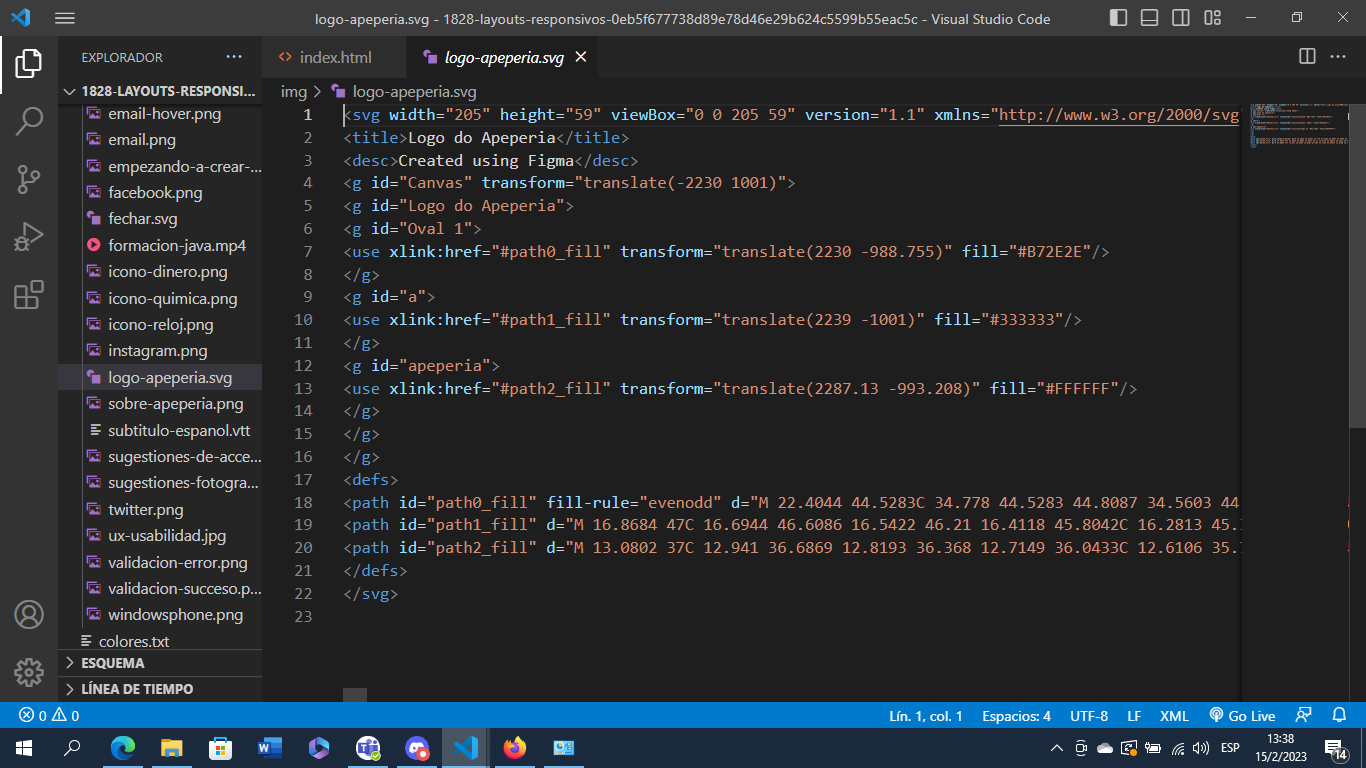Open colores.txt in the explorer
This screenshot has height=768, width=1366.
point(134,641)
